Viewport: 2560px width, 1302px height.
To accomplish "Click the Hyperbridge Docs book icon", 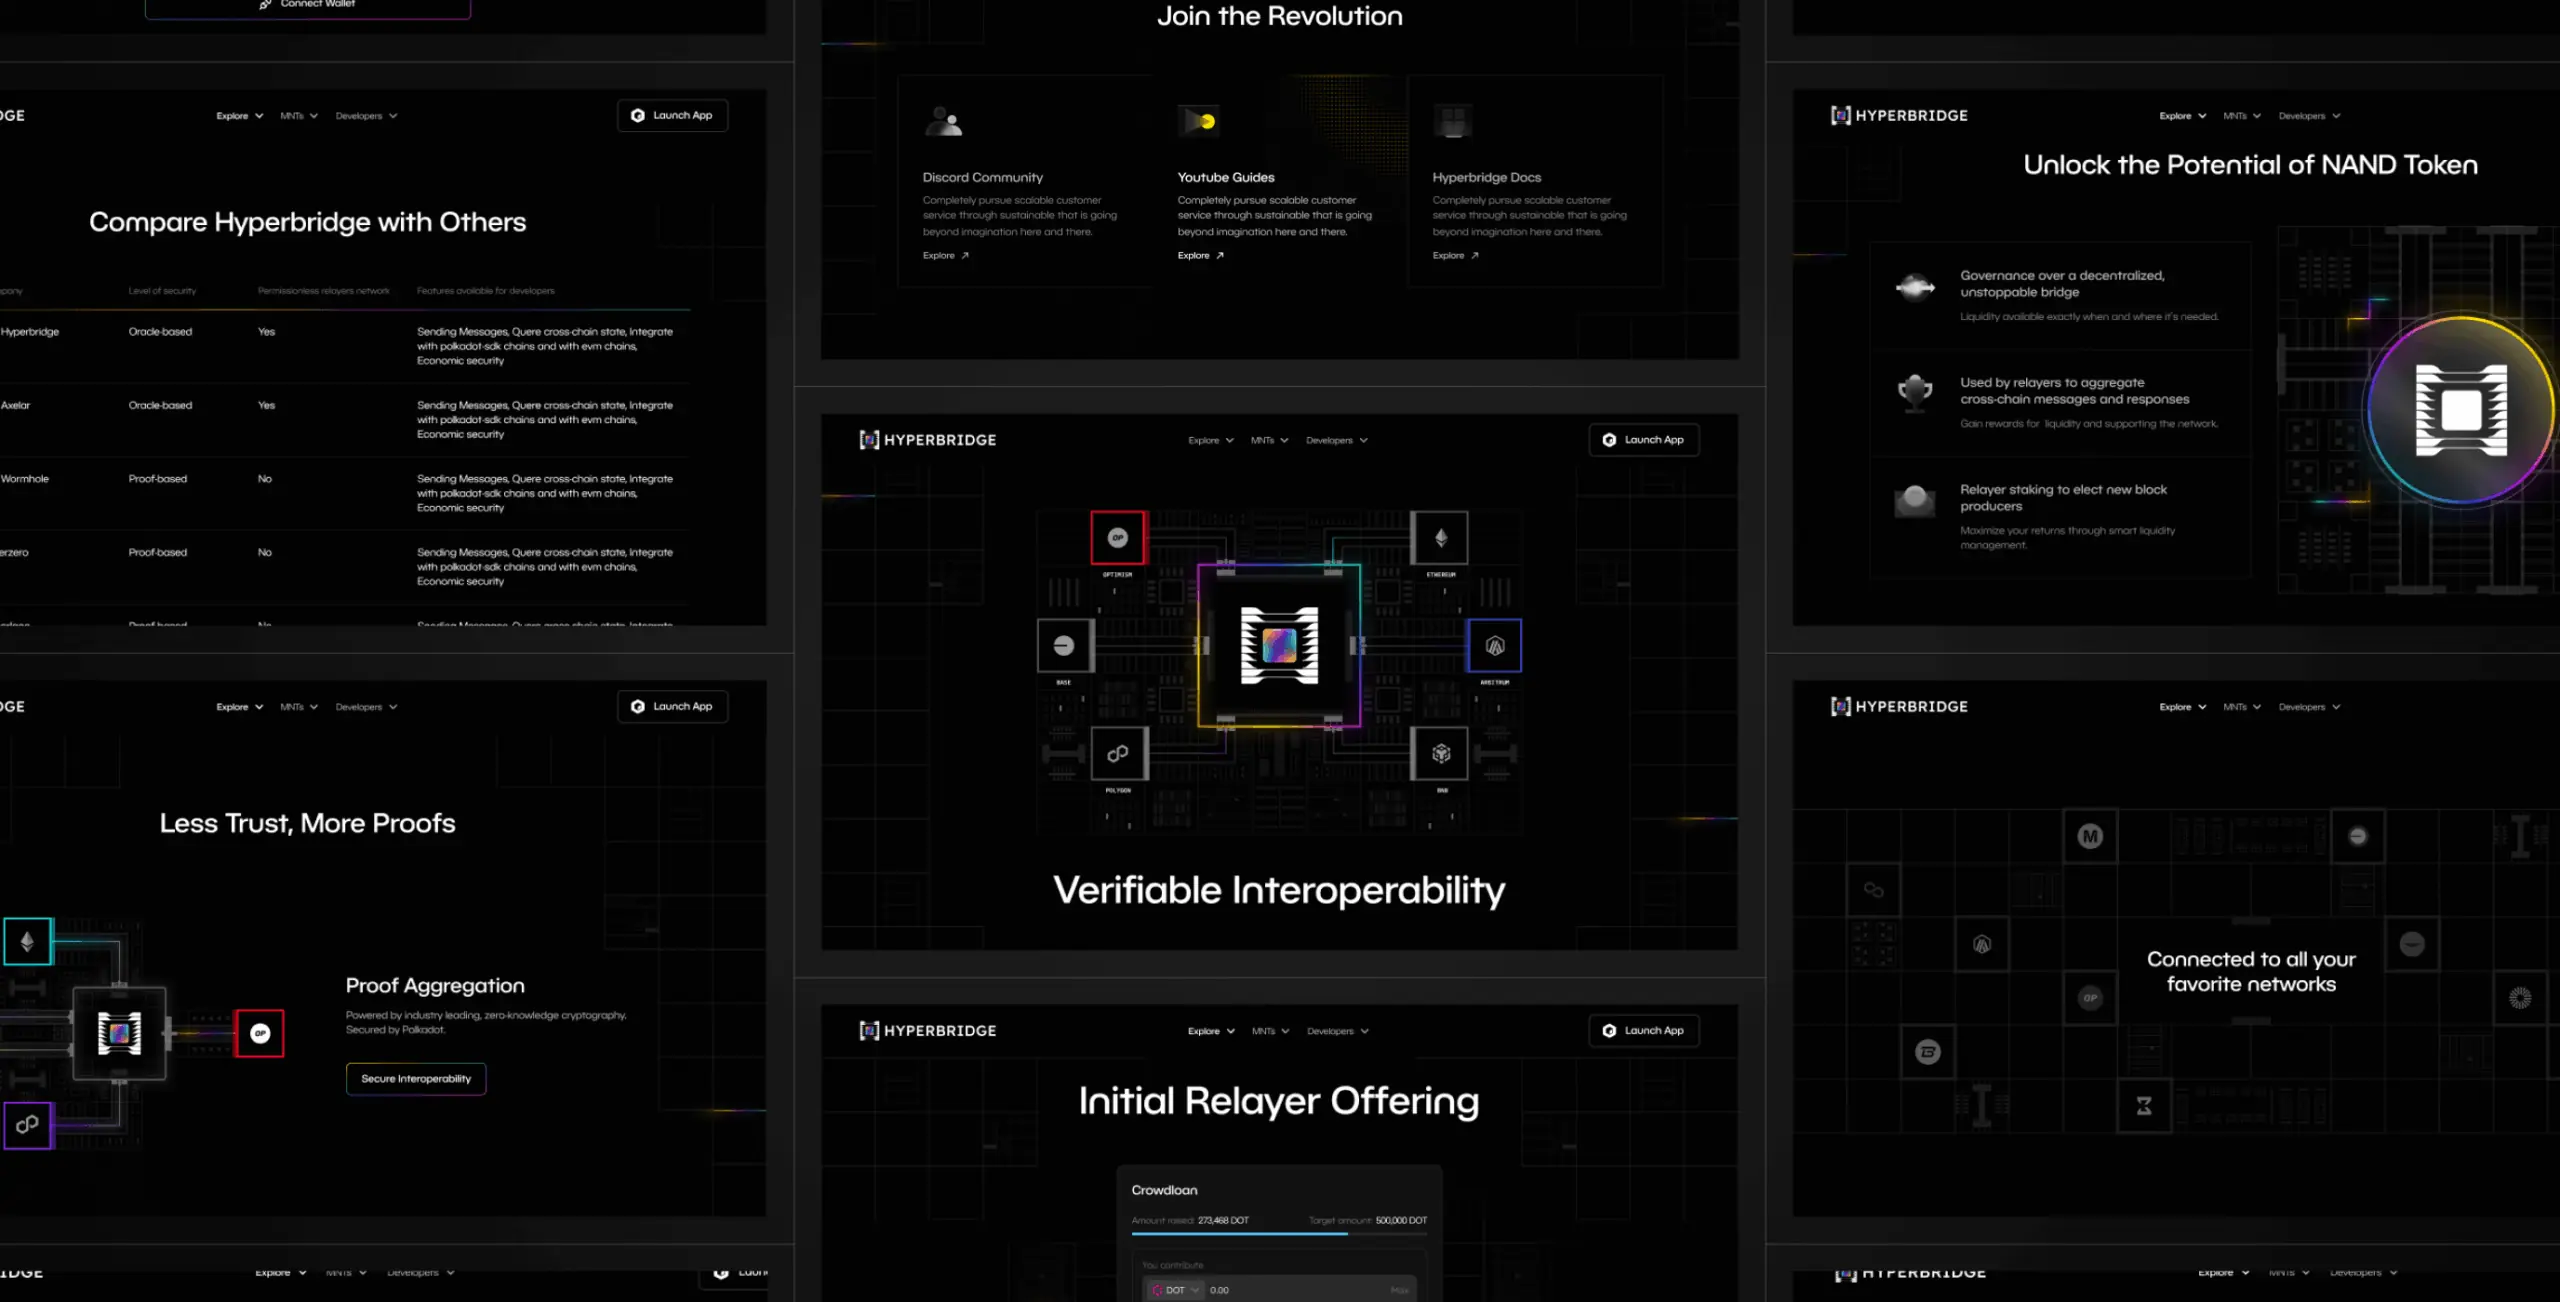I will click(1452, 121).
